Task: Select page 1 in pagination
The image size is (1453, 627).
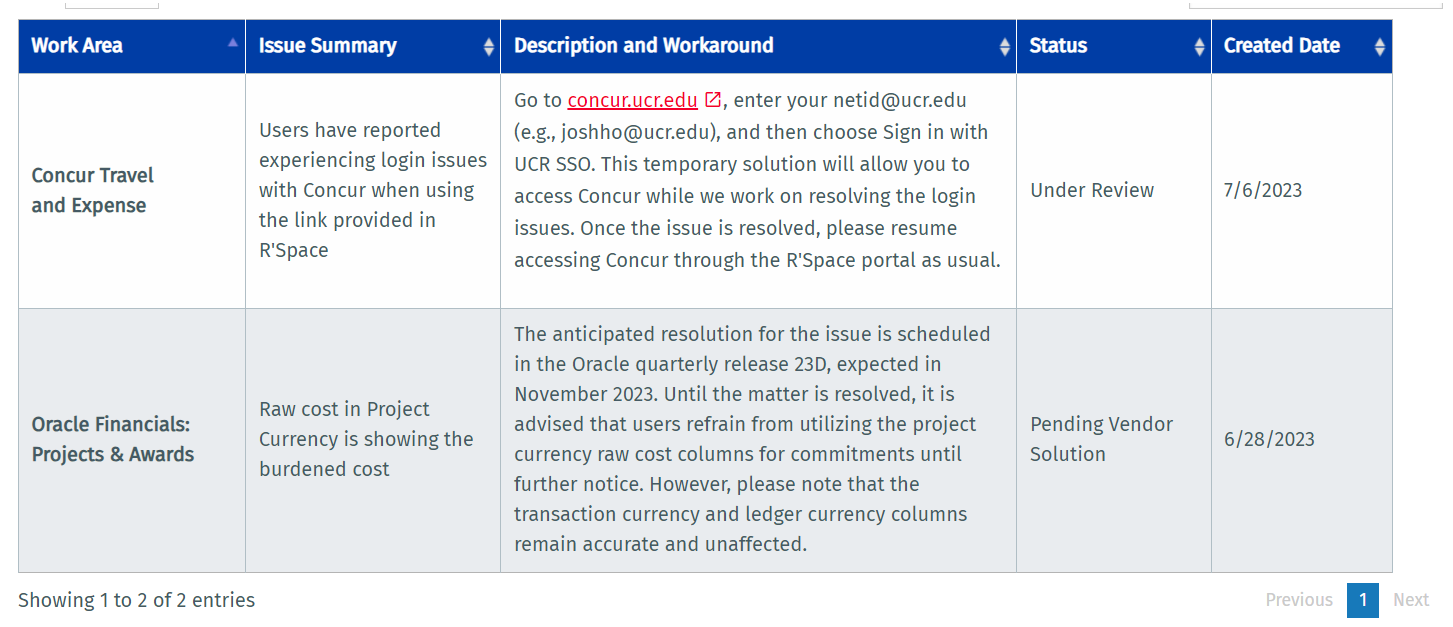Action: pyautogui.click(x=1362, y=600)
